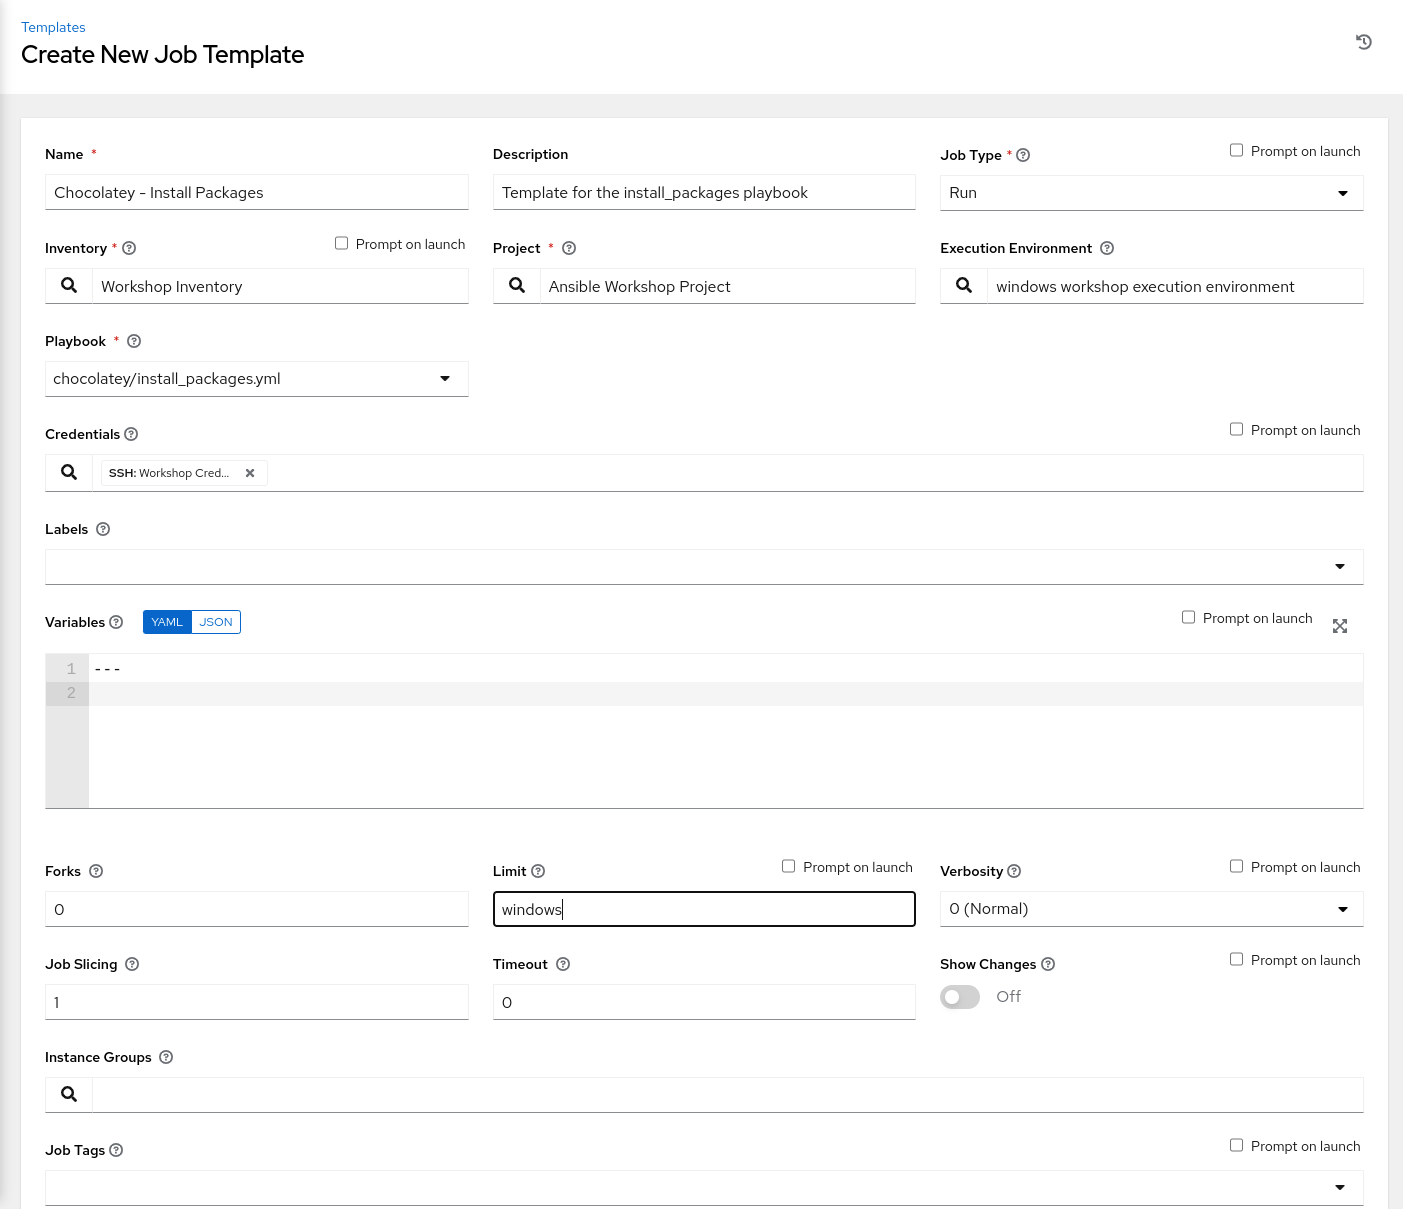The height and width of the screenshot is (1209, 1403).
Task: Enable Prompt on launch for Verbosity
Action: [x=1236, y=866]
